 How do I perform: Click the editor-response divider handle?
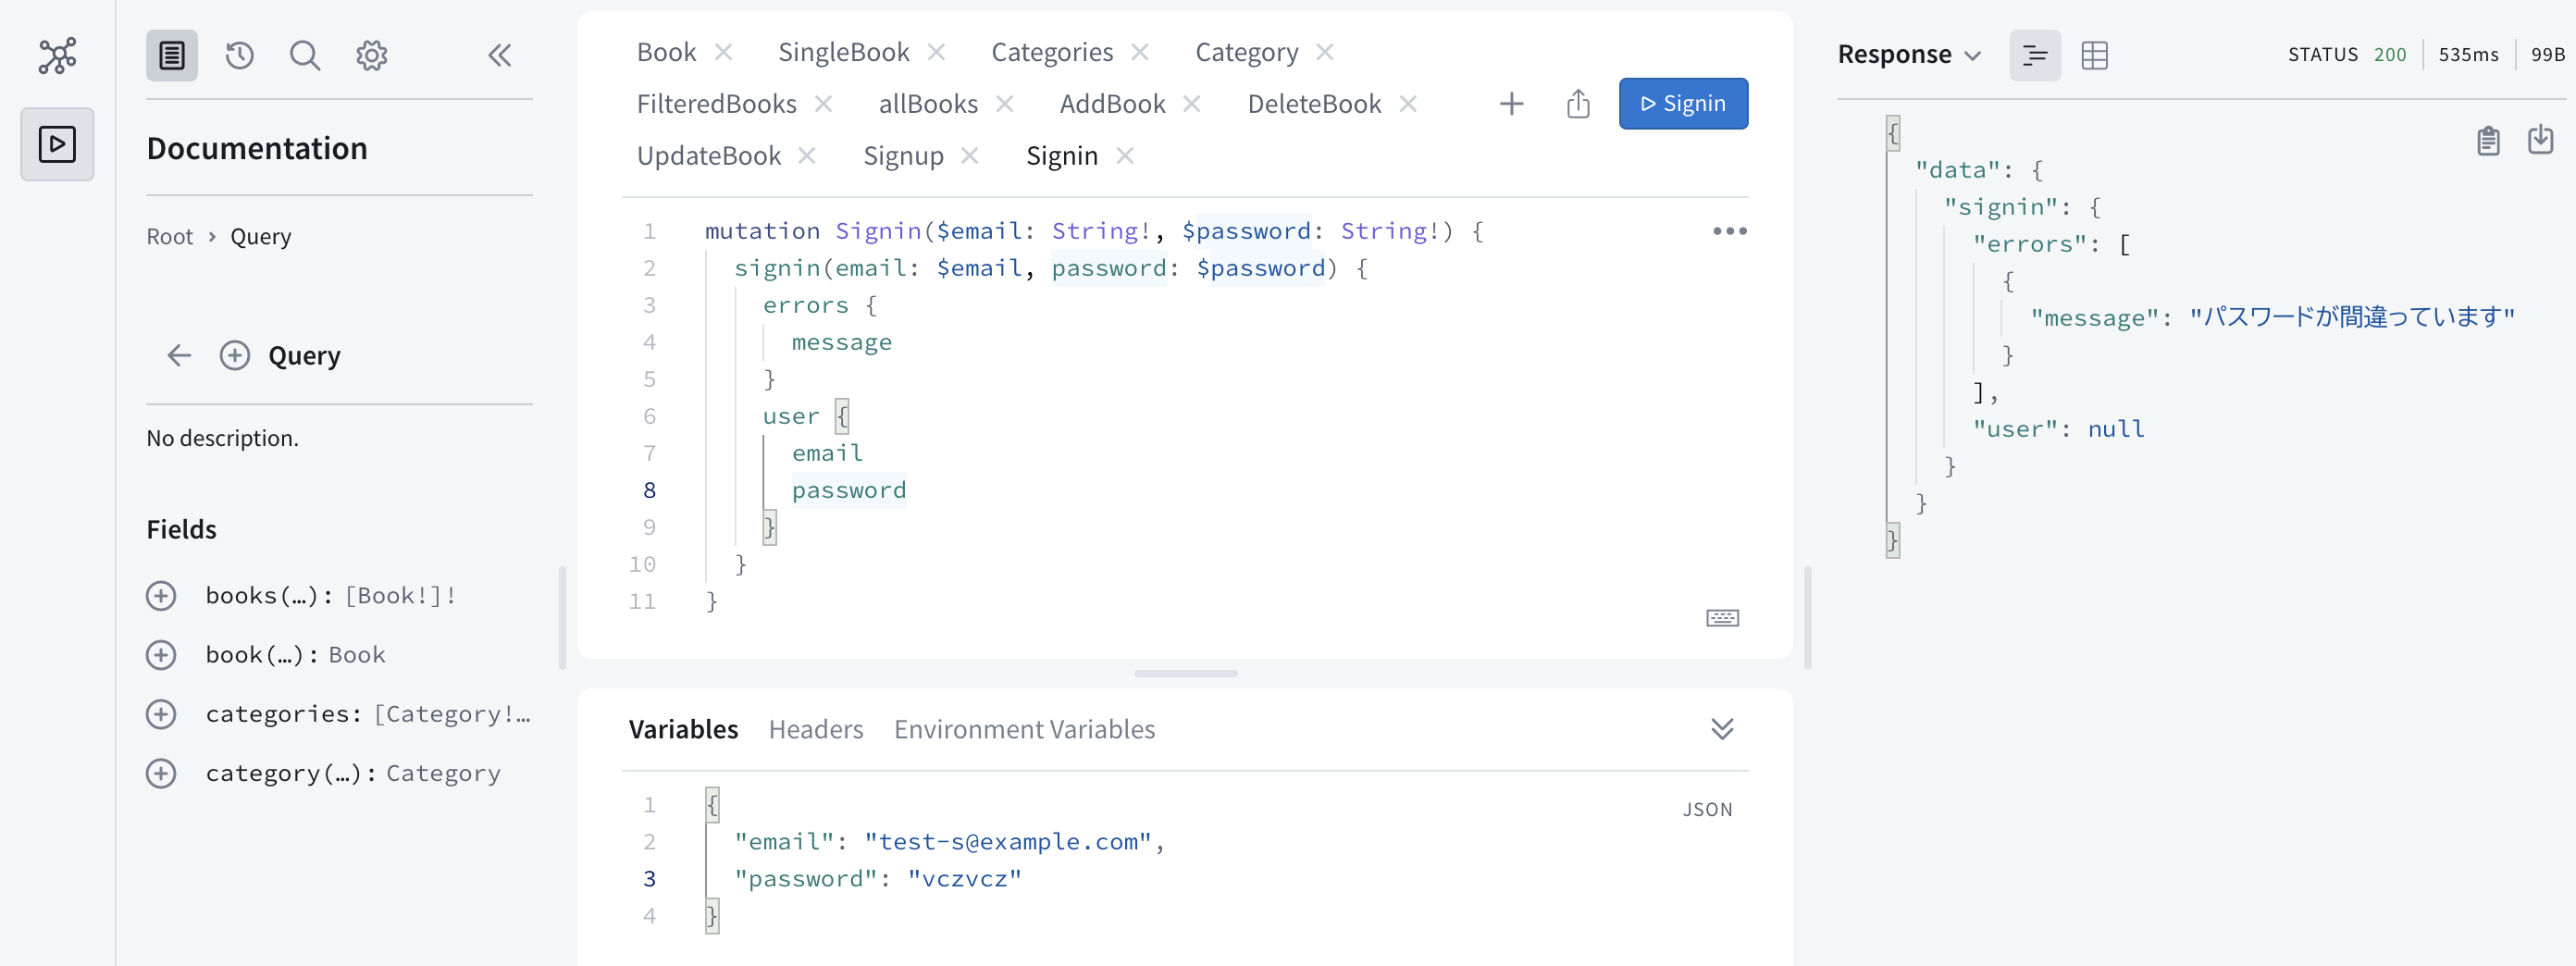(x=1808, y=618)
